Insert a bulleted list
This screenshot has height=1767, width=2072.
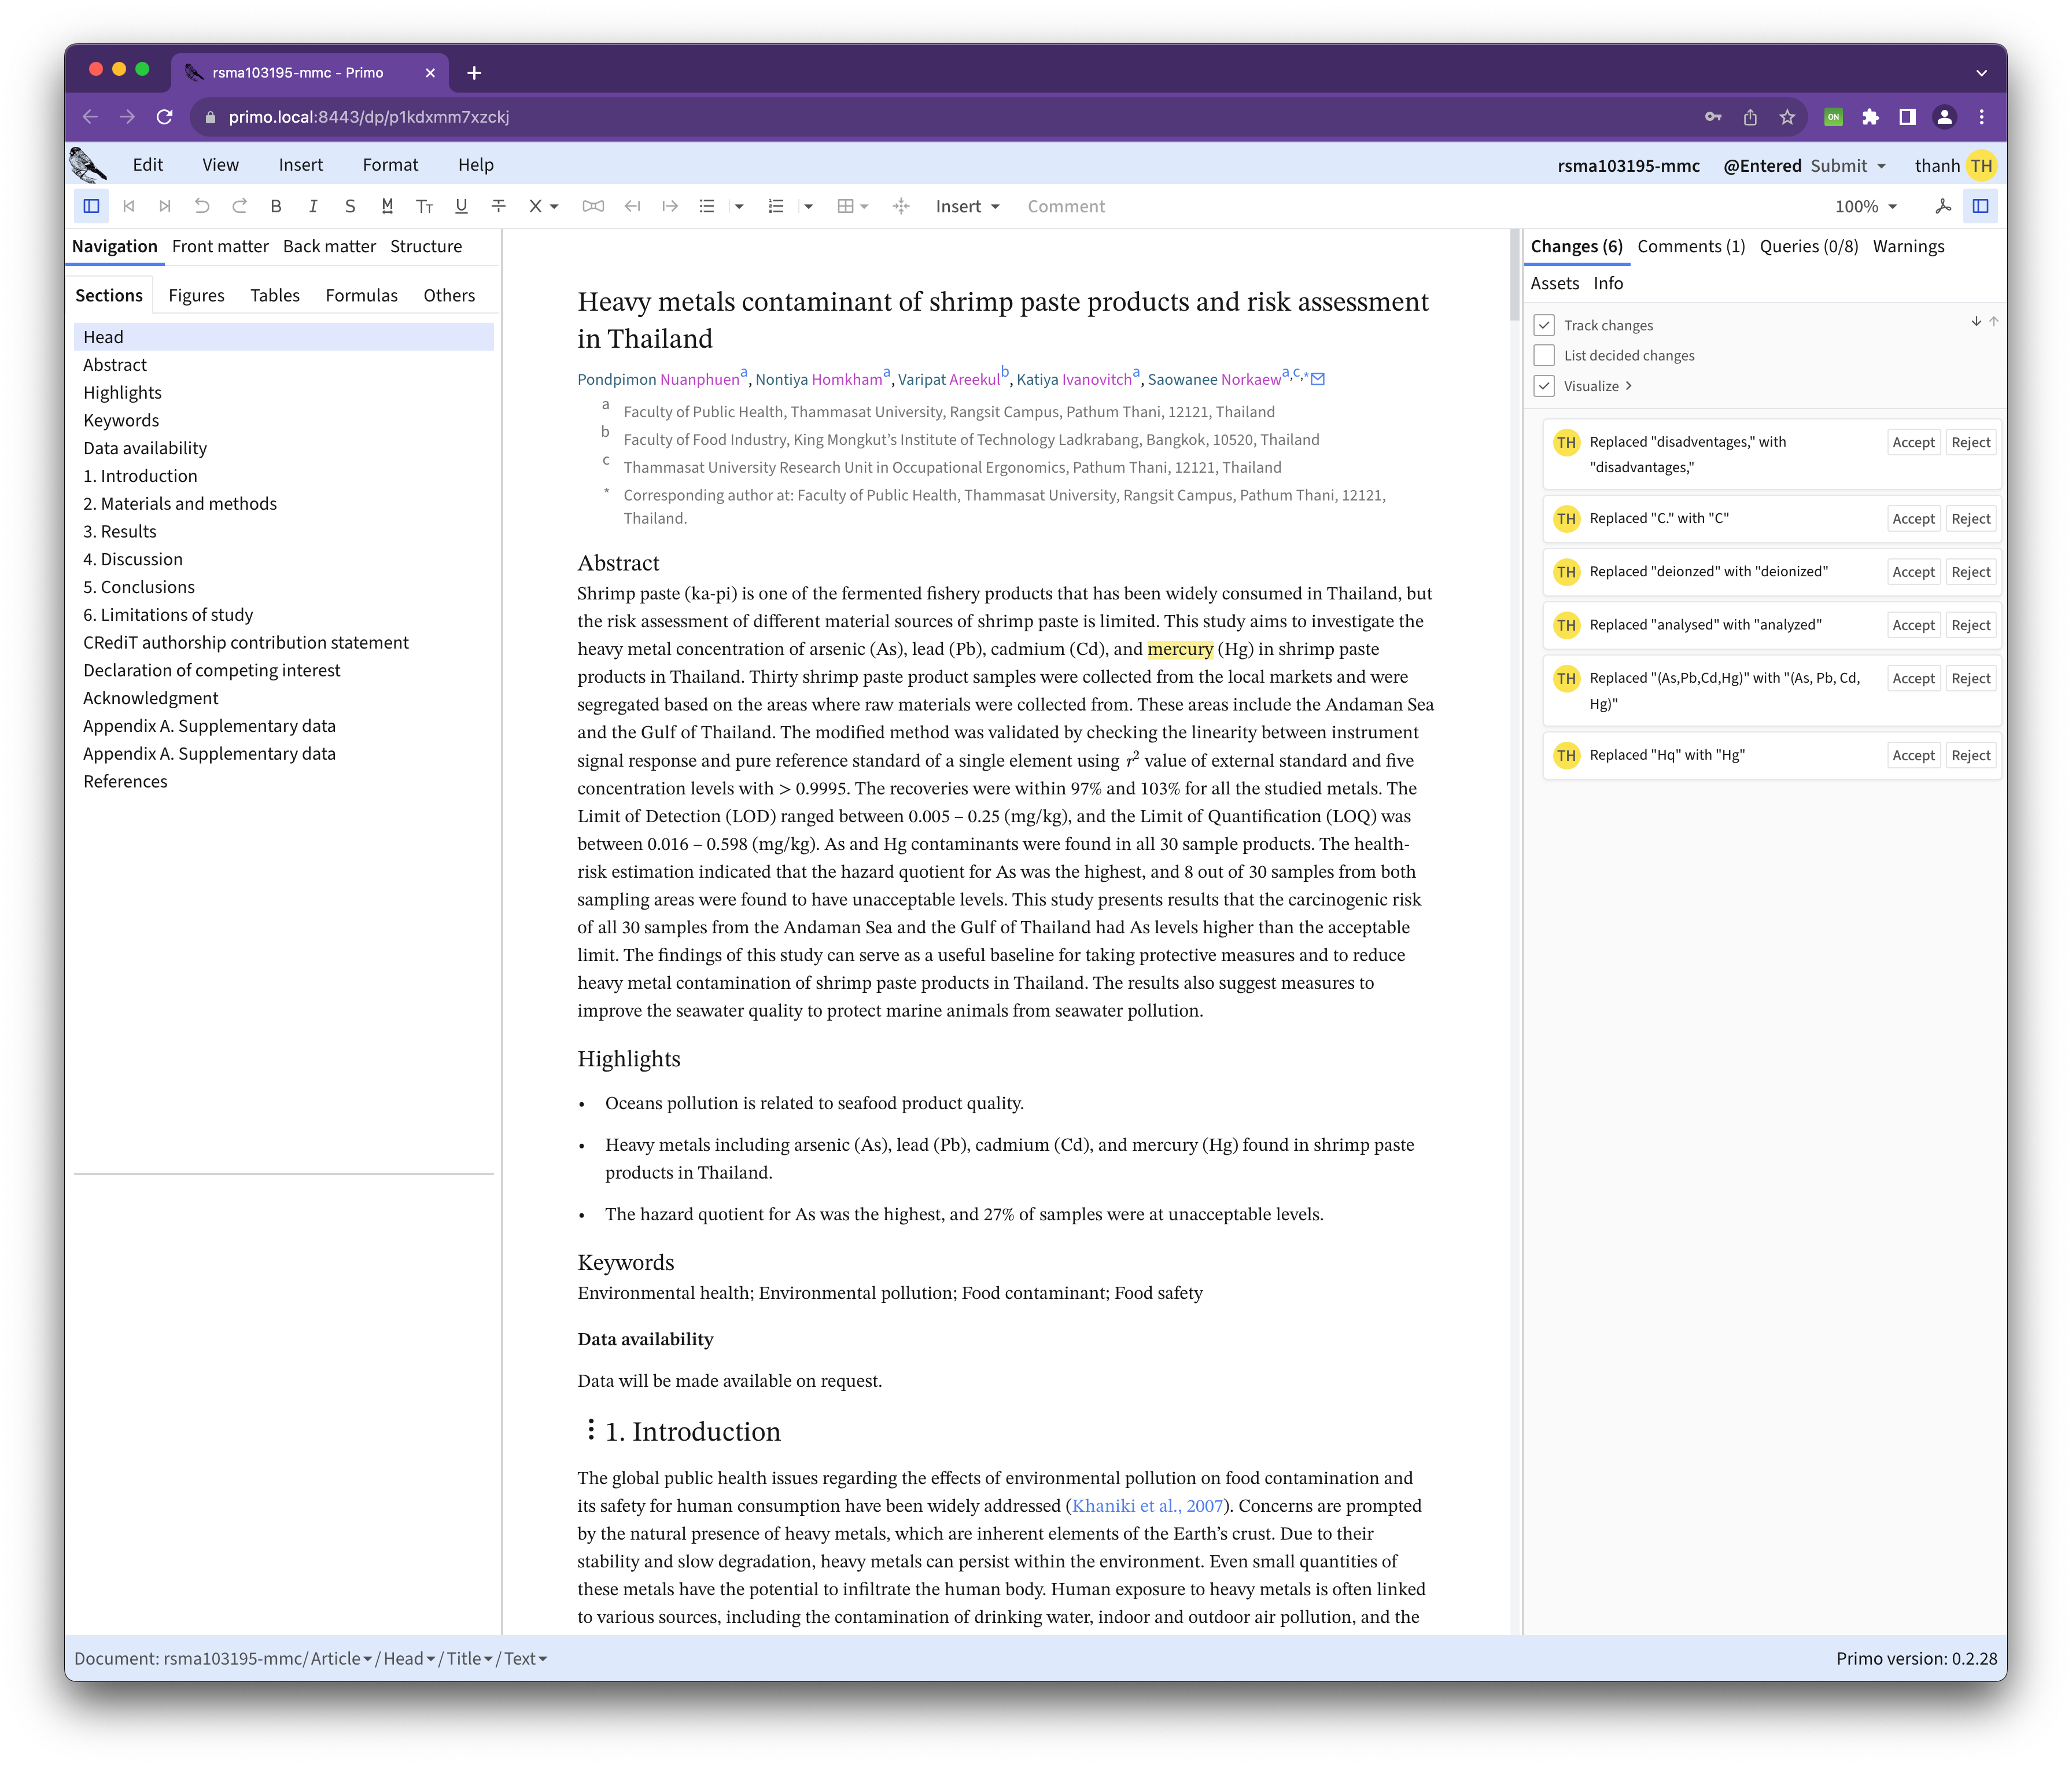[x=707, y=206]
